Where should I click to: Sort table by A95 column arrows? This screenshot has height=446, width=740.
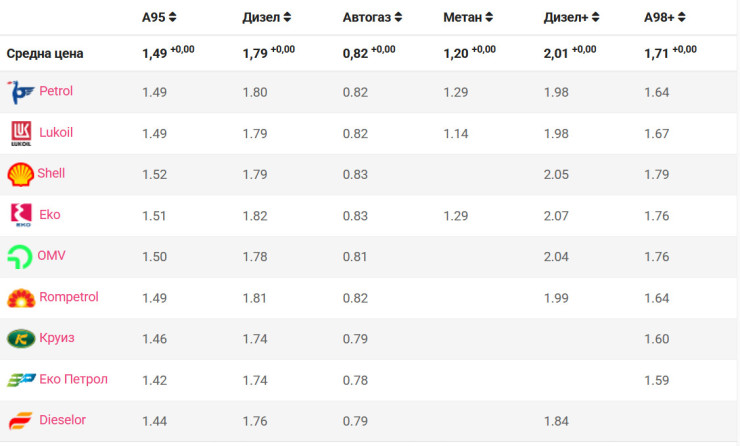click(173, 17)
